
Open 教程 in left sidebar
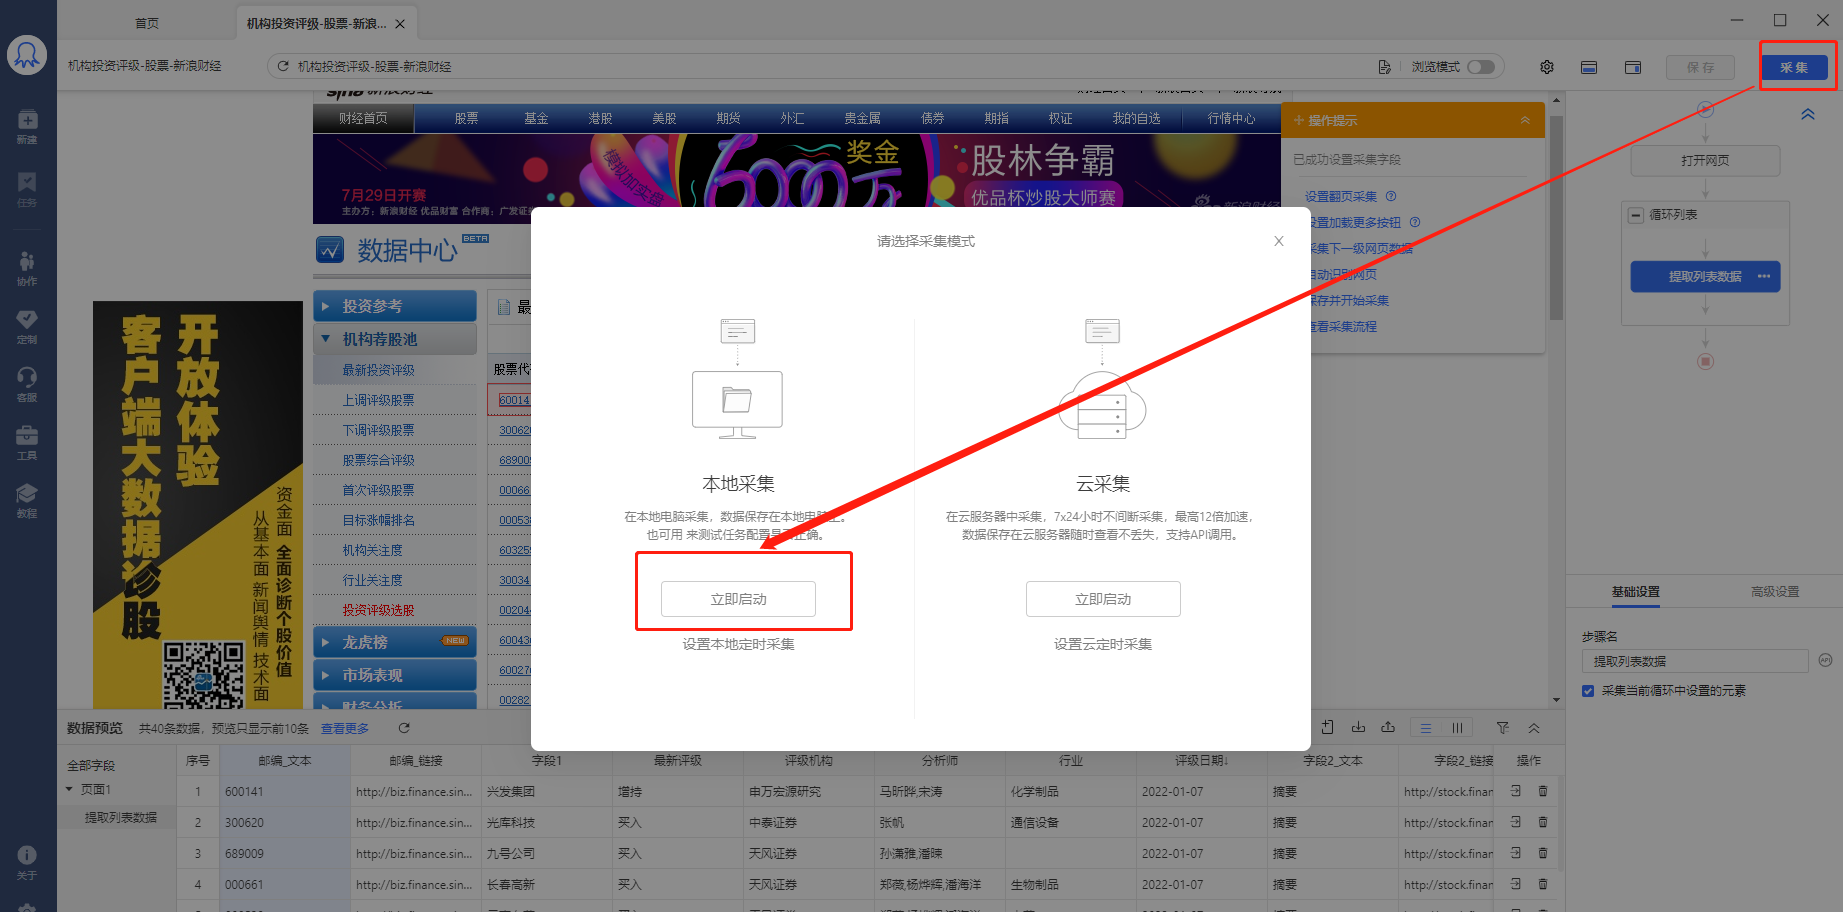[27, 500]
